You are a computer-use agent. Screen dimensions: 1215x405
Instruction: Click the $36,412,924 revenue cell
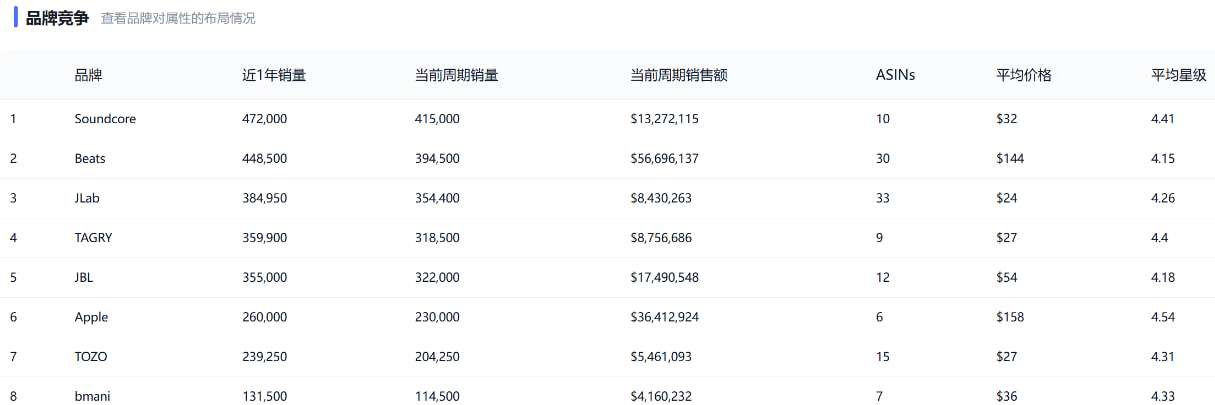[665, 317]
